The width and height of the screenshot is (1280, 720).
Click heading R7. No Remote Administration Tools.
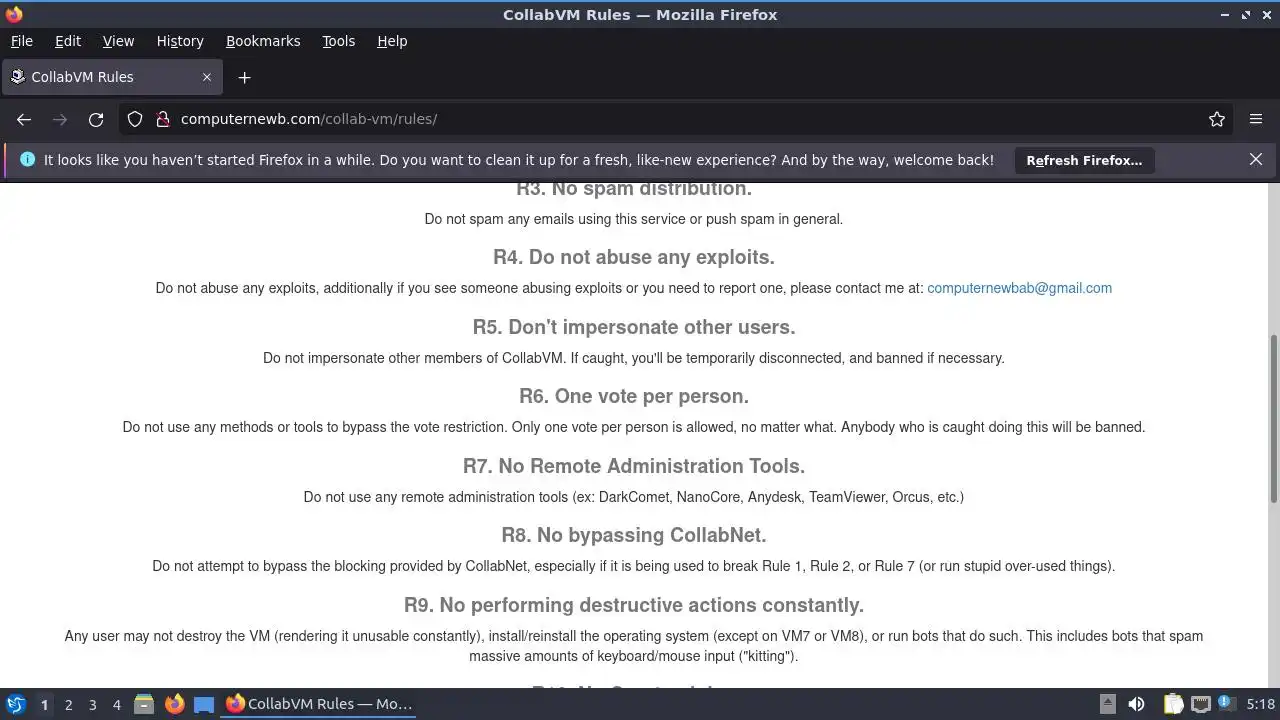[634, 466]
